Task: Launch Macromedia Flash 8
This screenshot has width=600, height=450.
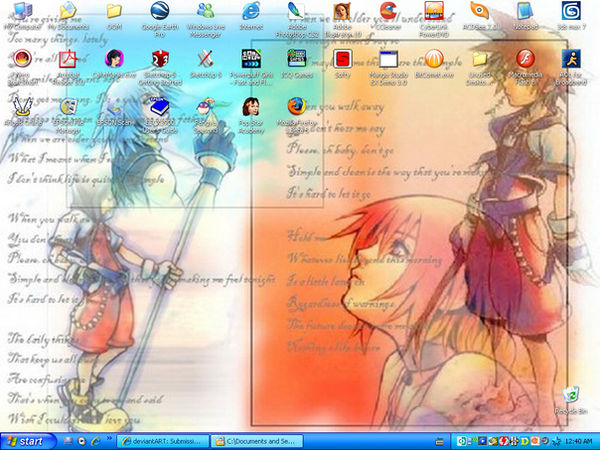Action: pos(525,66)
